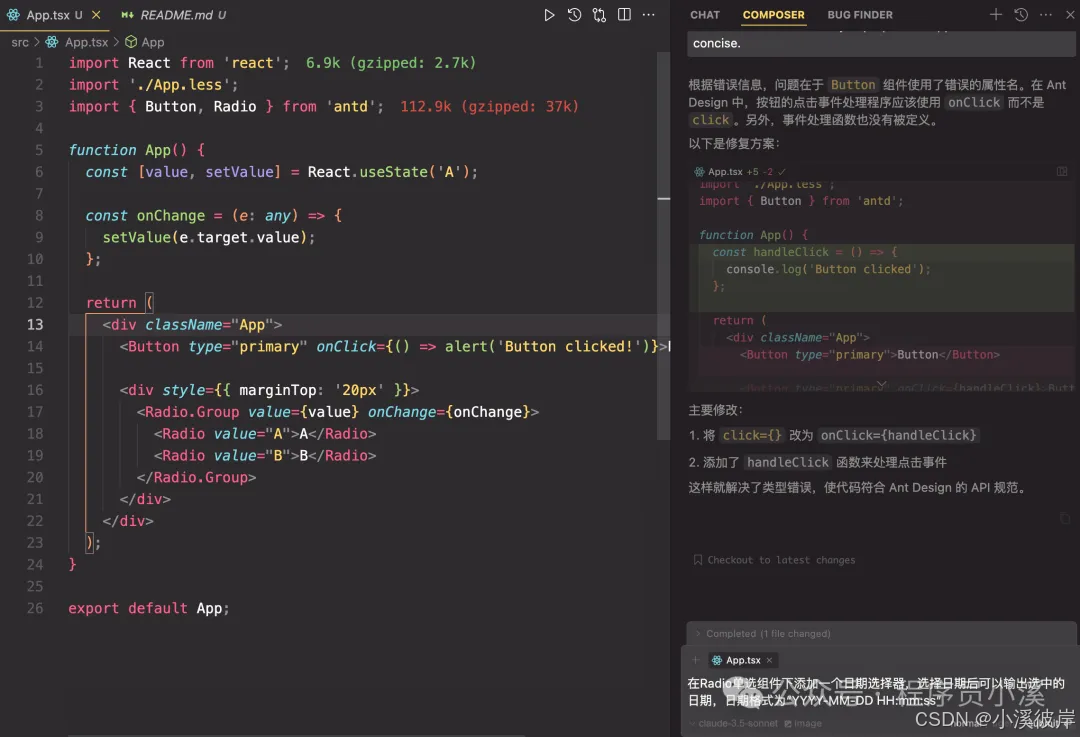Click the App.tsx context chip
This screenshot has height=737, width=1080.
coord(742,660)
